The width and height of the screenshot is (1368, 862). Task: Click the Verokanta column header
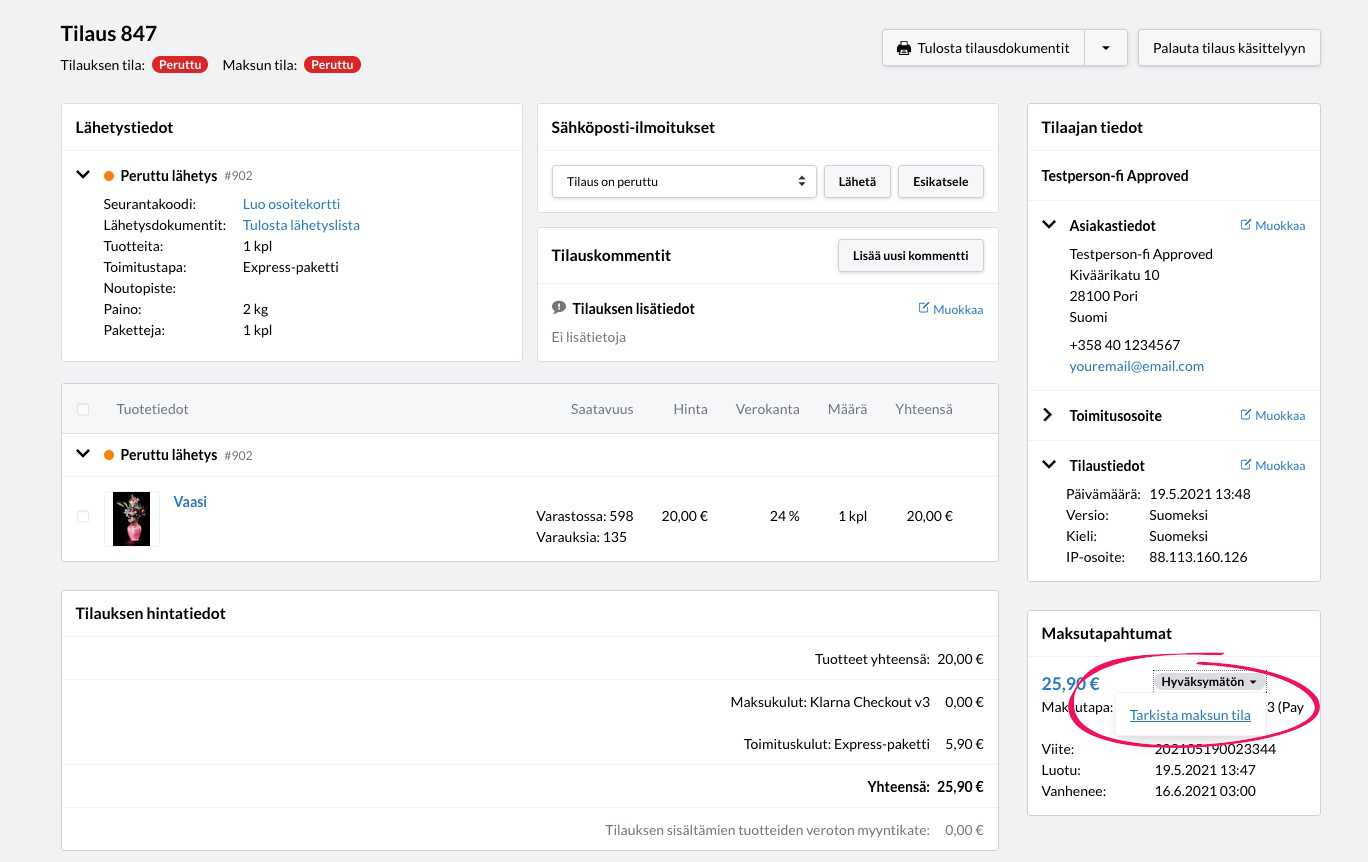coord(768,409)
